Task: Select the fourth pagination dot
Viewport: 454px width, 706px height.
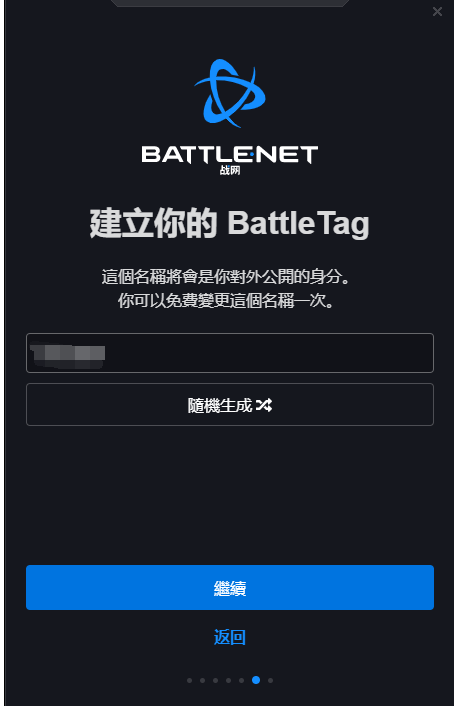Action: point(228,680)
